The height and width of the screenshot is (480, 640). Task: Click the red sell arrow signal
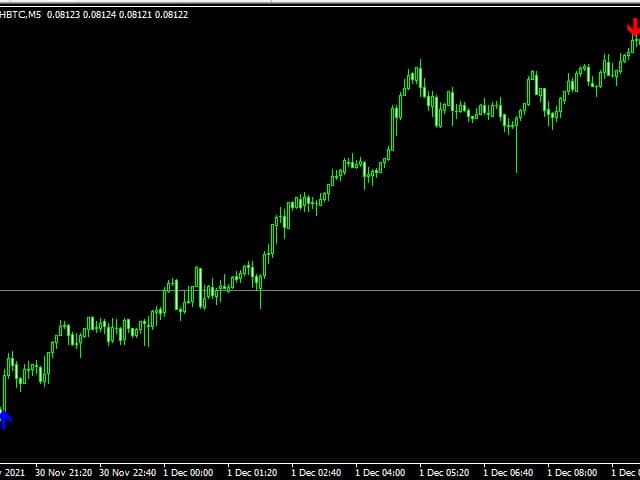click(x=634, y=28)
